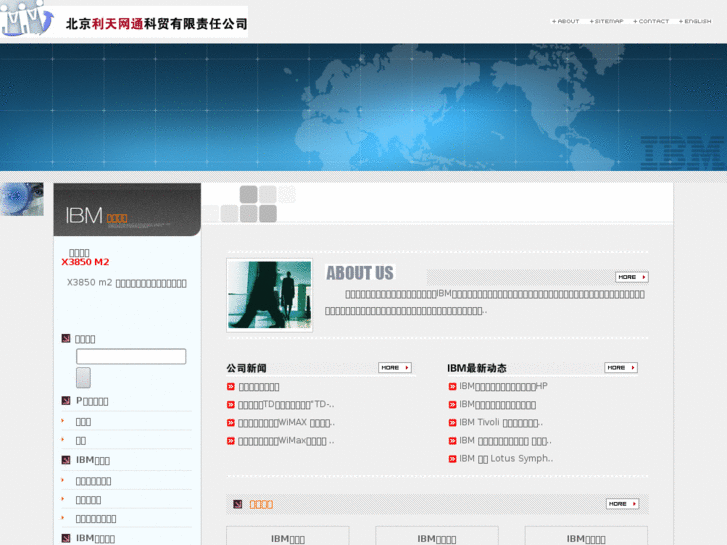Click the IBM最新动态 section heading
Image resolution: width=727 pixels, height=545 pixels.
[477, 368]
